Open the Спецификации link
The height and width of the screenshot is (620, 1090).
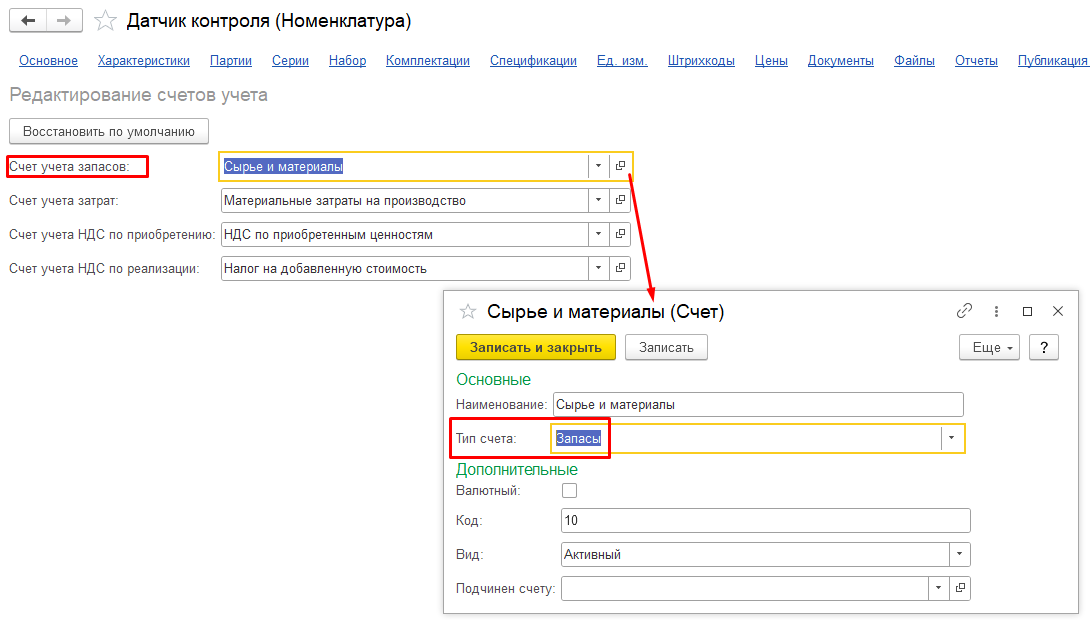[533, 60]
